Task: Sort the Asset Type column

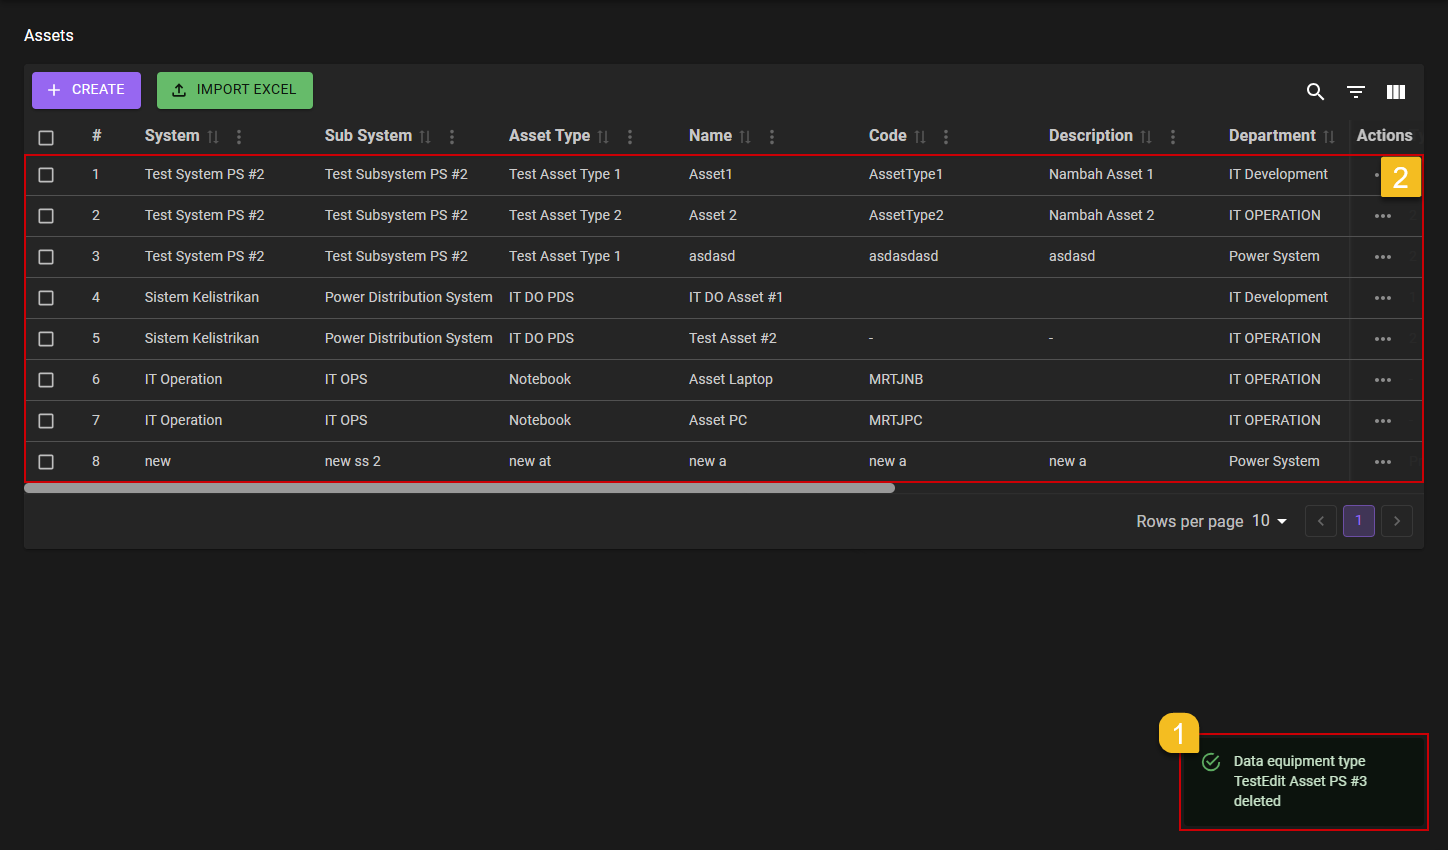Action: click(603, 137)
